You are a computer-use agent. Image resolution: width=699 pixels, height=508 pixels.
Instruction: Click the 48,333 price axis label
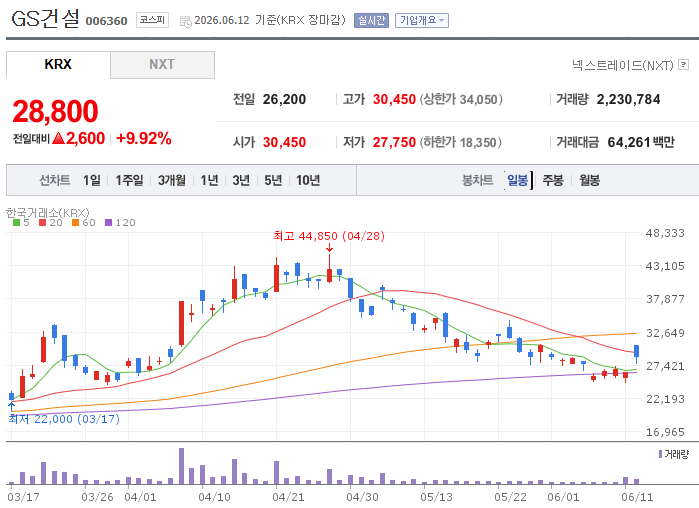665,233
